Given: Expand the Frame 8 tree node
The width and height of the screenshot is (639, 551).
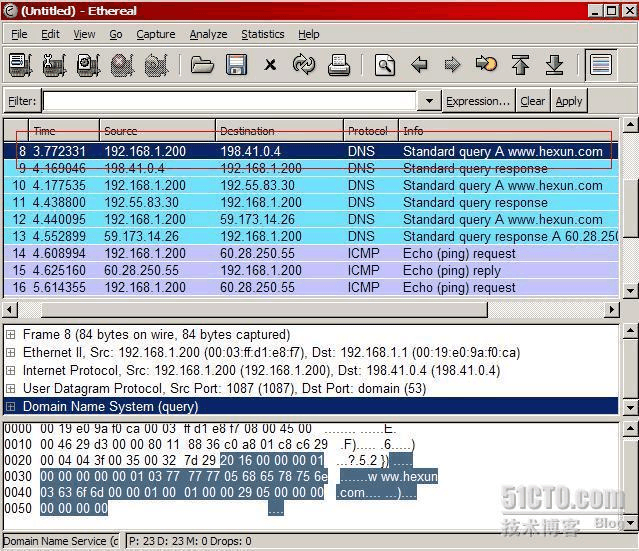Looking at the screenshot, I should point(11,335).
